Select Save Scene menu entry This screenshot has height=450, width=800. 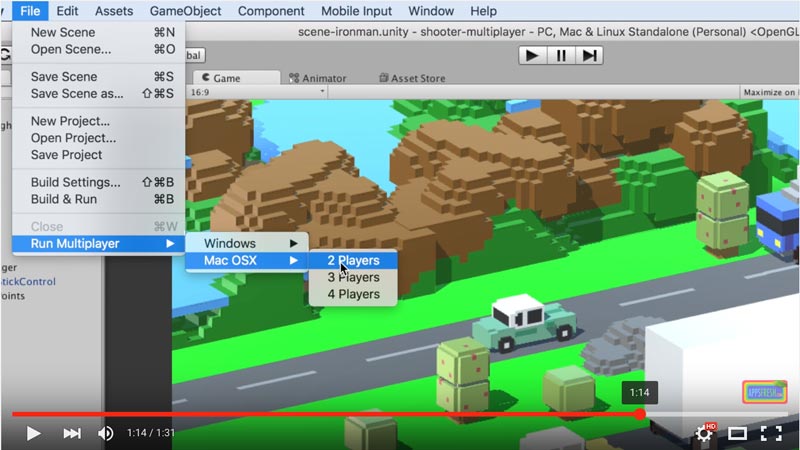click(99, 77)
